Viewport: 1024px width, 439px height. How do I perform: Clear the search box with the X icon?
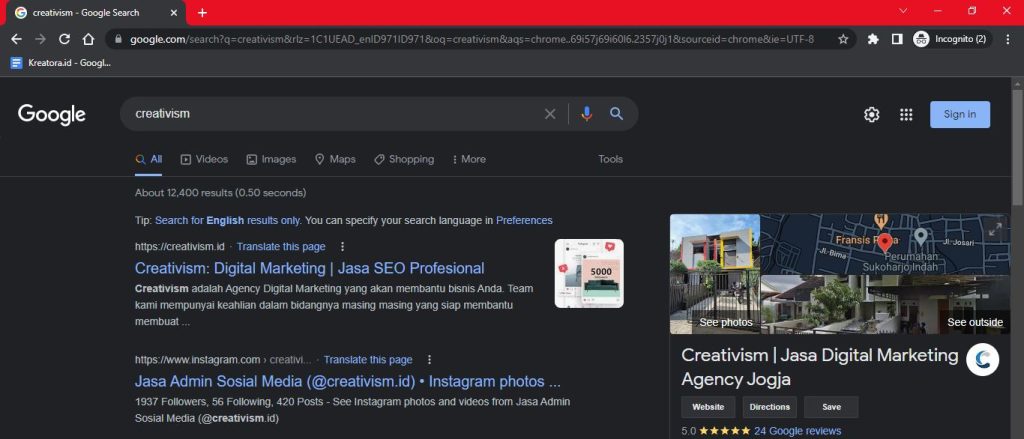tap(550, 114)
